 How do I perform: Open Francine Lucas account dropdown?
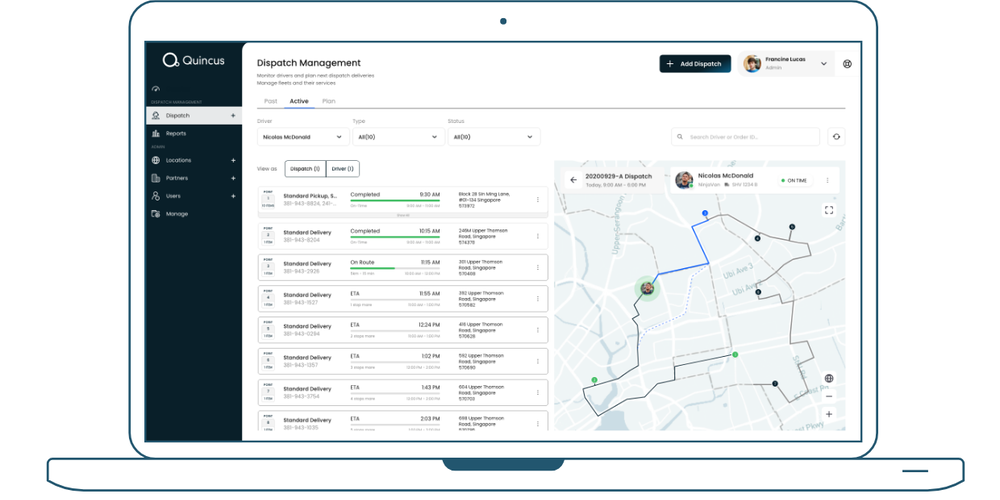[x=823, y=64]
